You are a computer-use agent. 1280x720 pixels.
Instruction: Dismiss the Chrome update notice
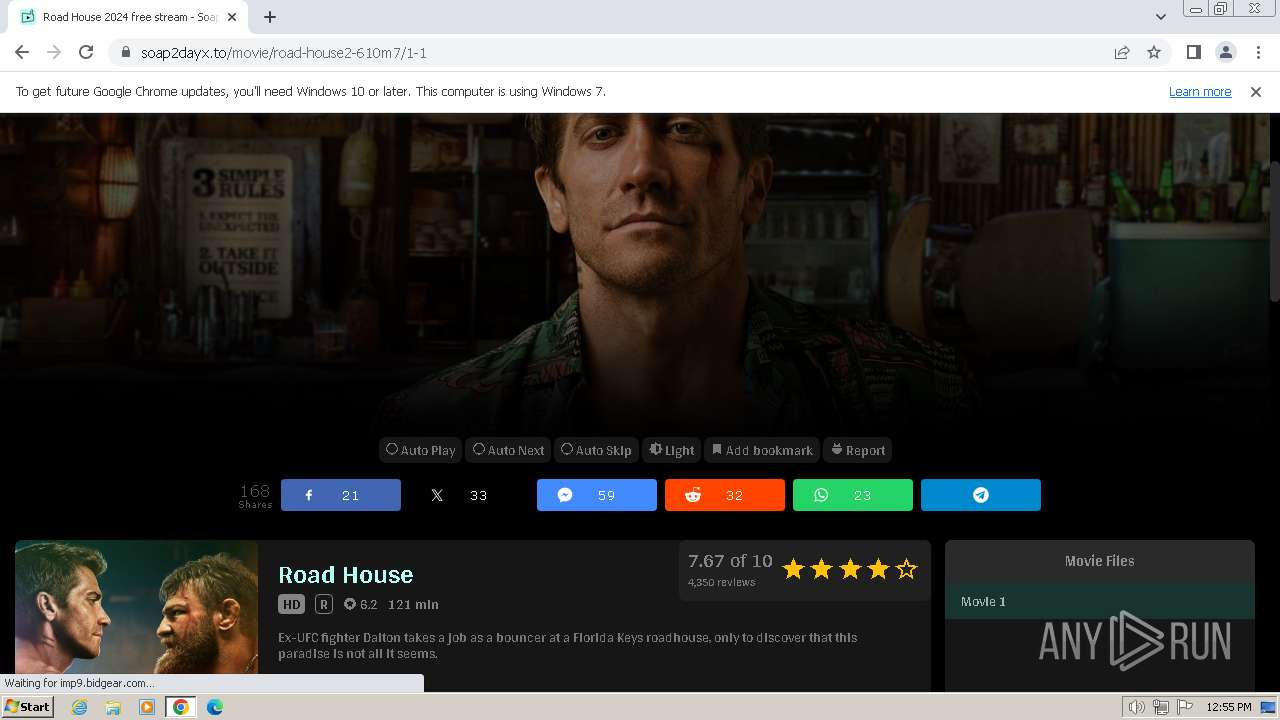pyautogui.click(x=1256, y=91)
